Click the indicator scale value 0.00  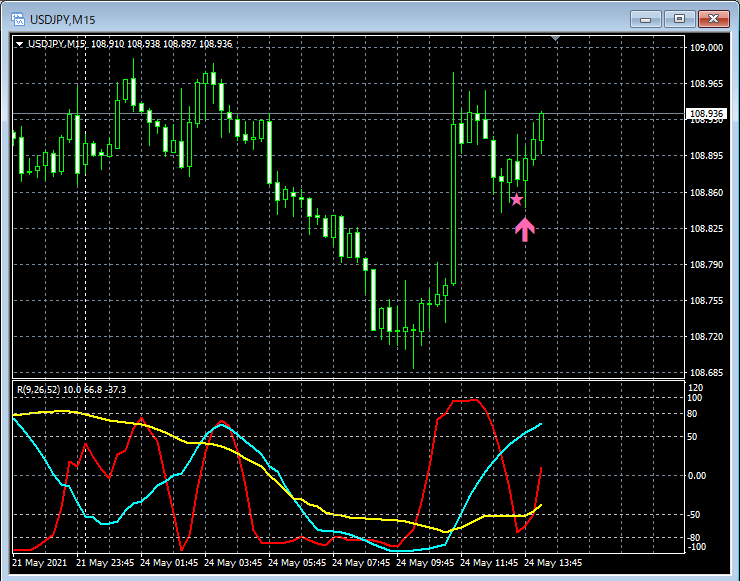[x=697, y=475]
